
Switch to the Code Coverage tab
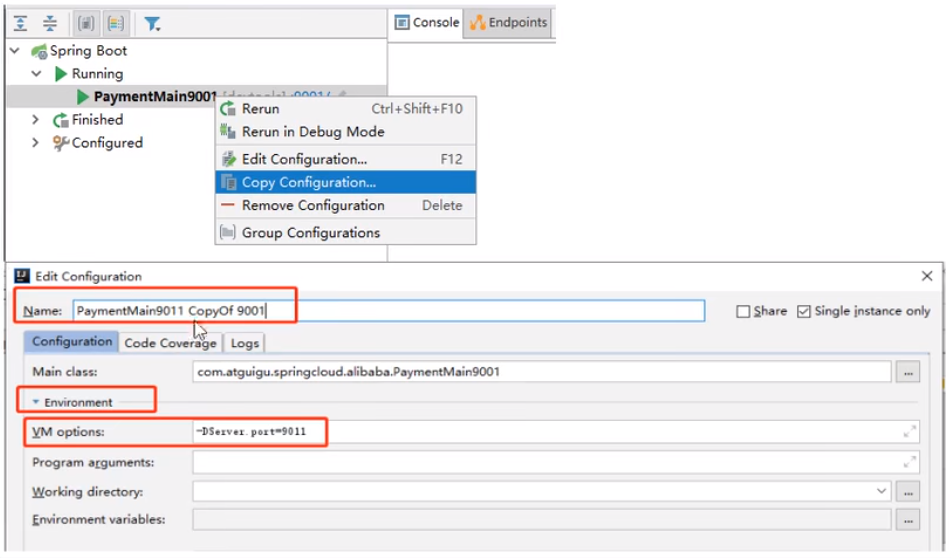tap(170, 343)
